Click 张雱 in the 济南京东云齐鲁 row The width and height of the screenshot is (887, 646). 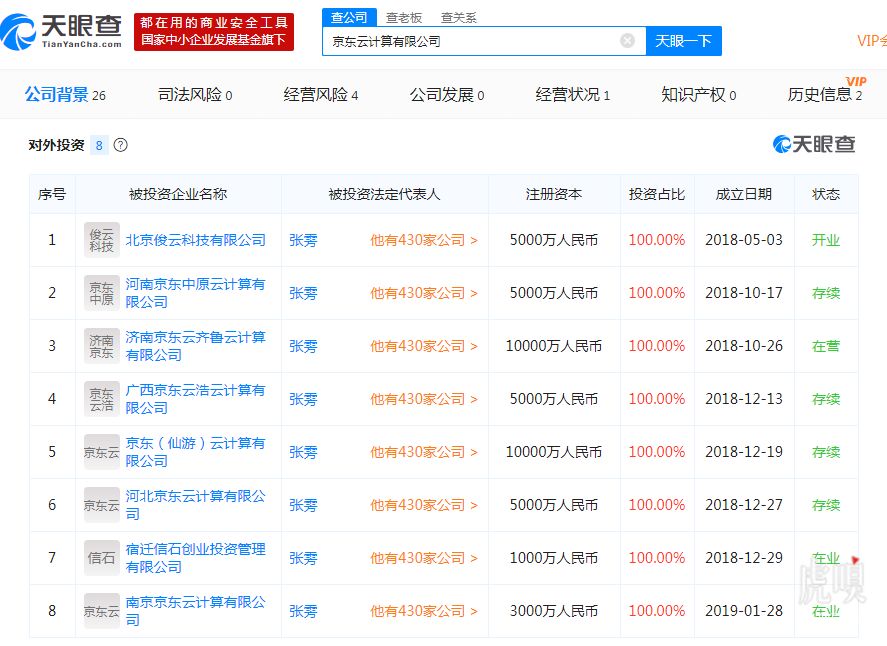click(303, 346)
